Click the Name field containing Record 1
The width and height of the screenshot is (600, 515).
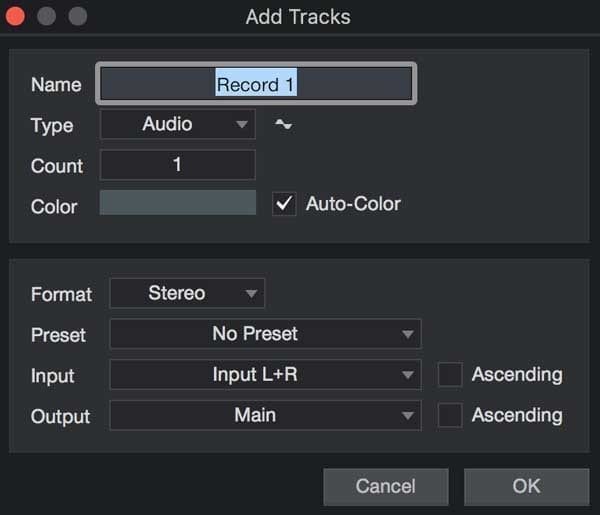[256, 83]
